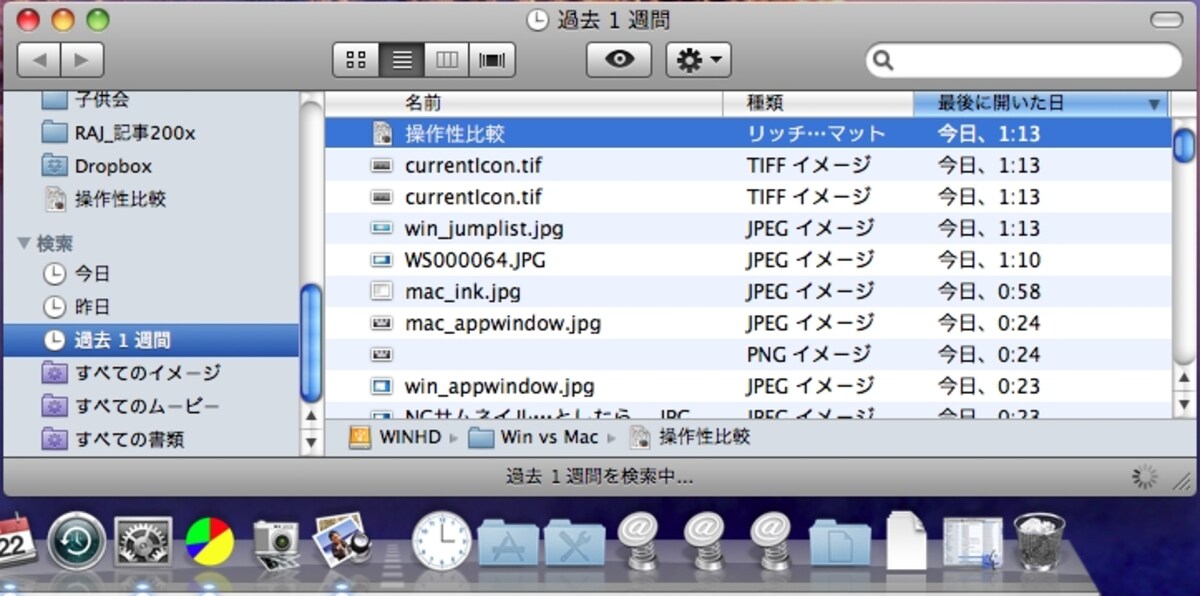Click 操作性比較 in the path bar
This screenshot has width=1200, height=596.
click(x=689, y=437)
